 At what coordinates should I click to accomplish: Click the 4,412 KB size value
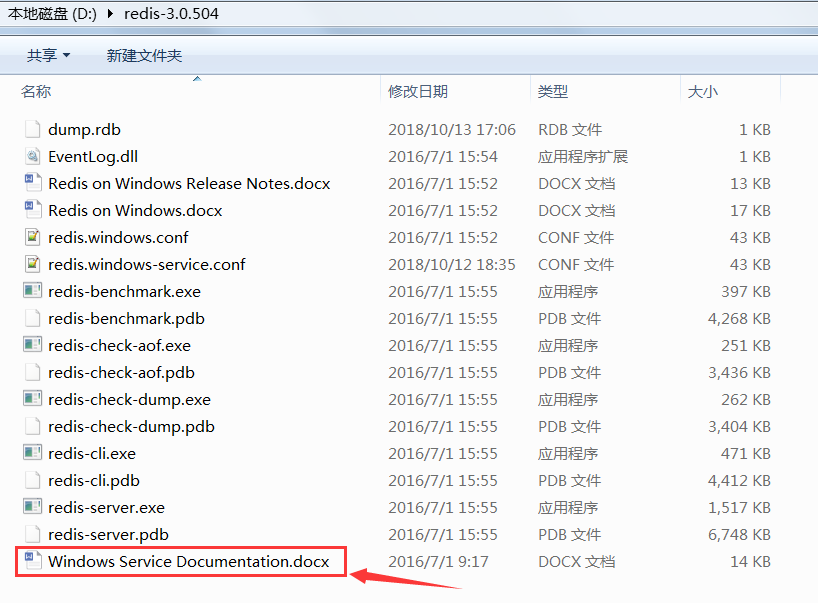pos(739,481)
